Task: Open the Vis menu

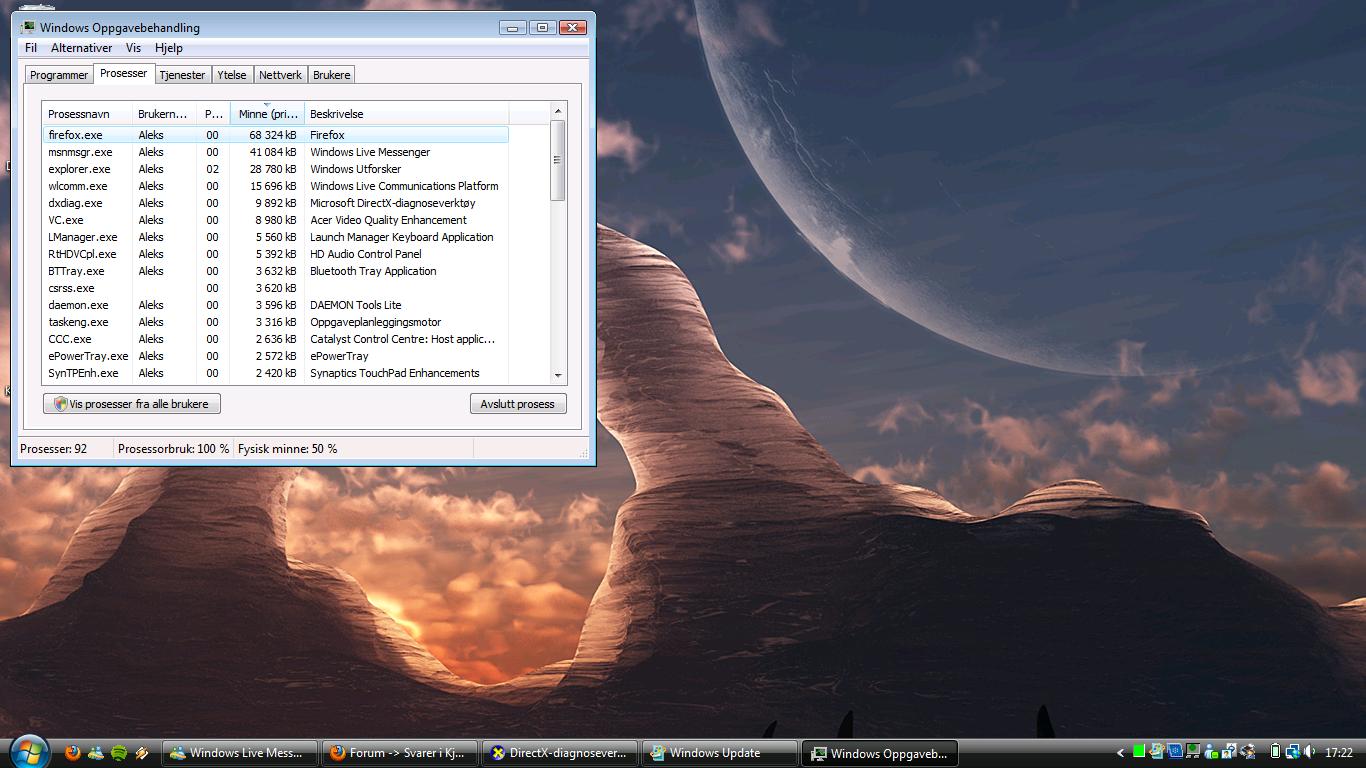Action: click(x=133, y=48)
